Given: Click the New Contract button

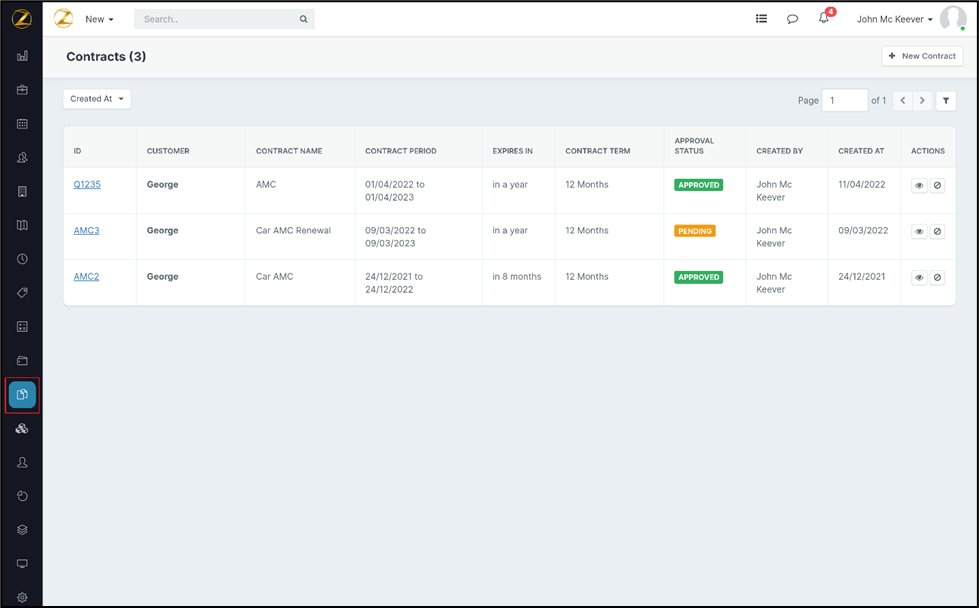Looking at the screenshot, I should coord(922,56).
